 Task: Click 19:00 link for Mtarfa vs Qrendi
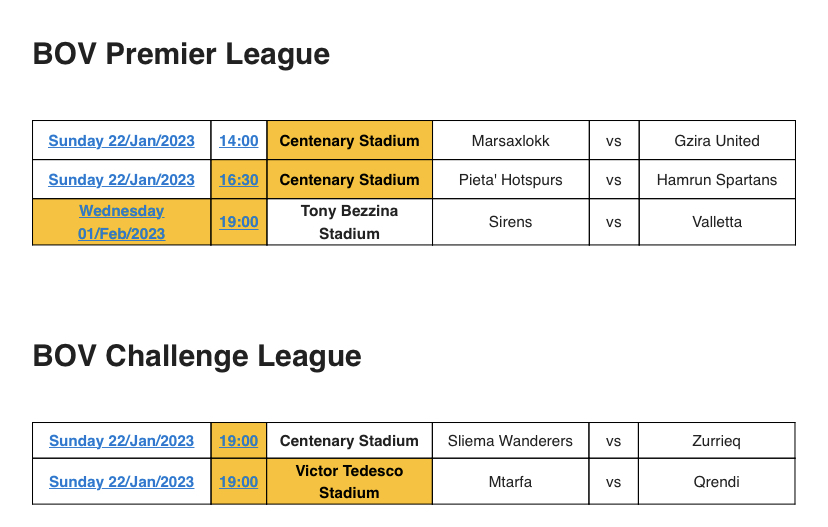pyautogui.click(x=239, y=482)
